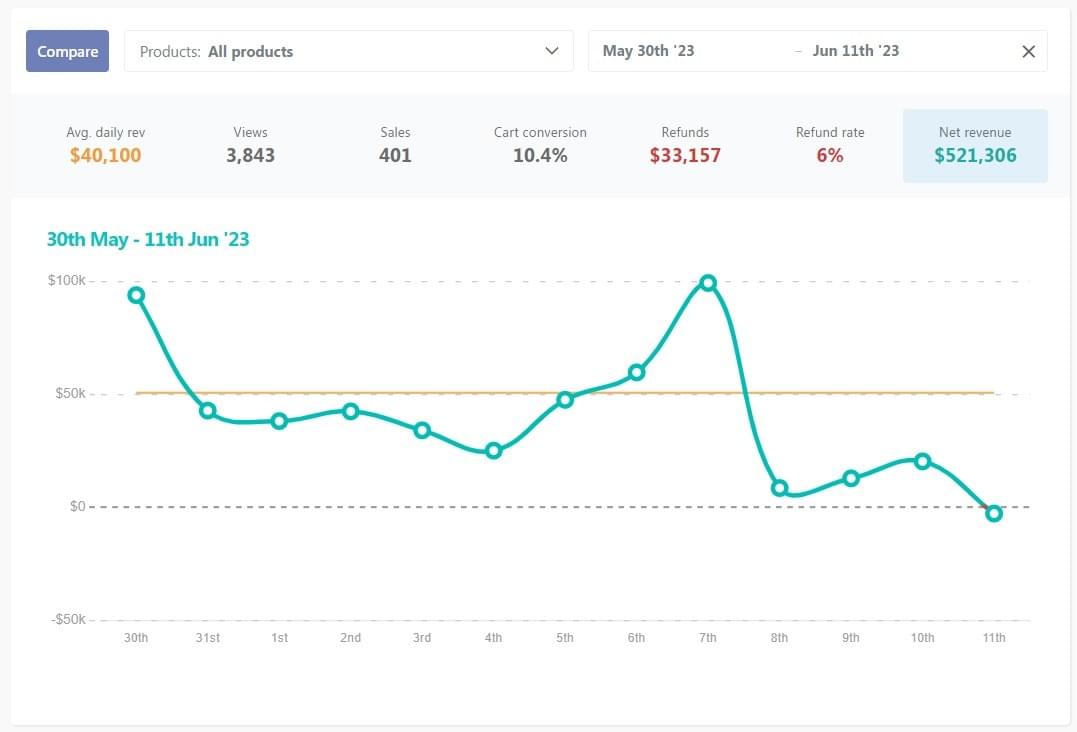Select the Refunds metric
The height and width of the screenshot is (732, 1077).
[x=685, y=145]
